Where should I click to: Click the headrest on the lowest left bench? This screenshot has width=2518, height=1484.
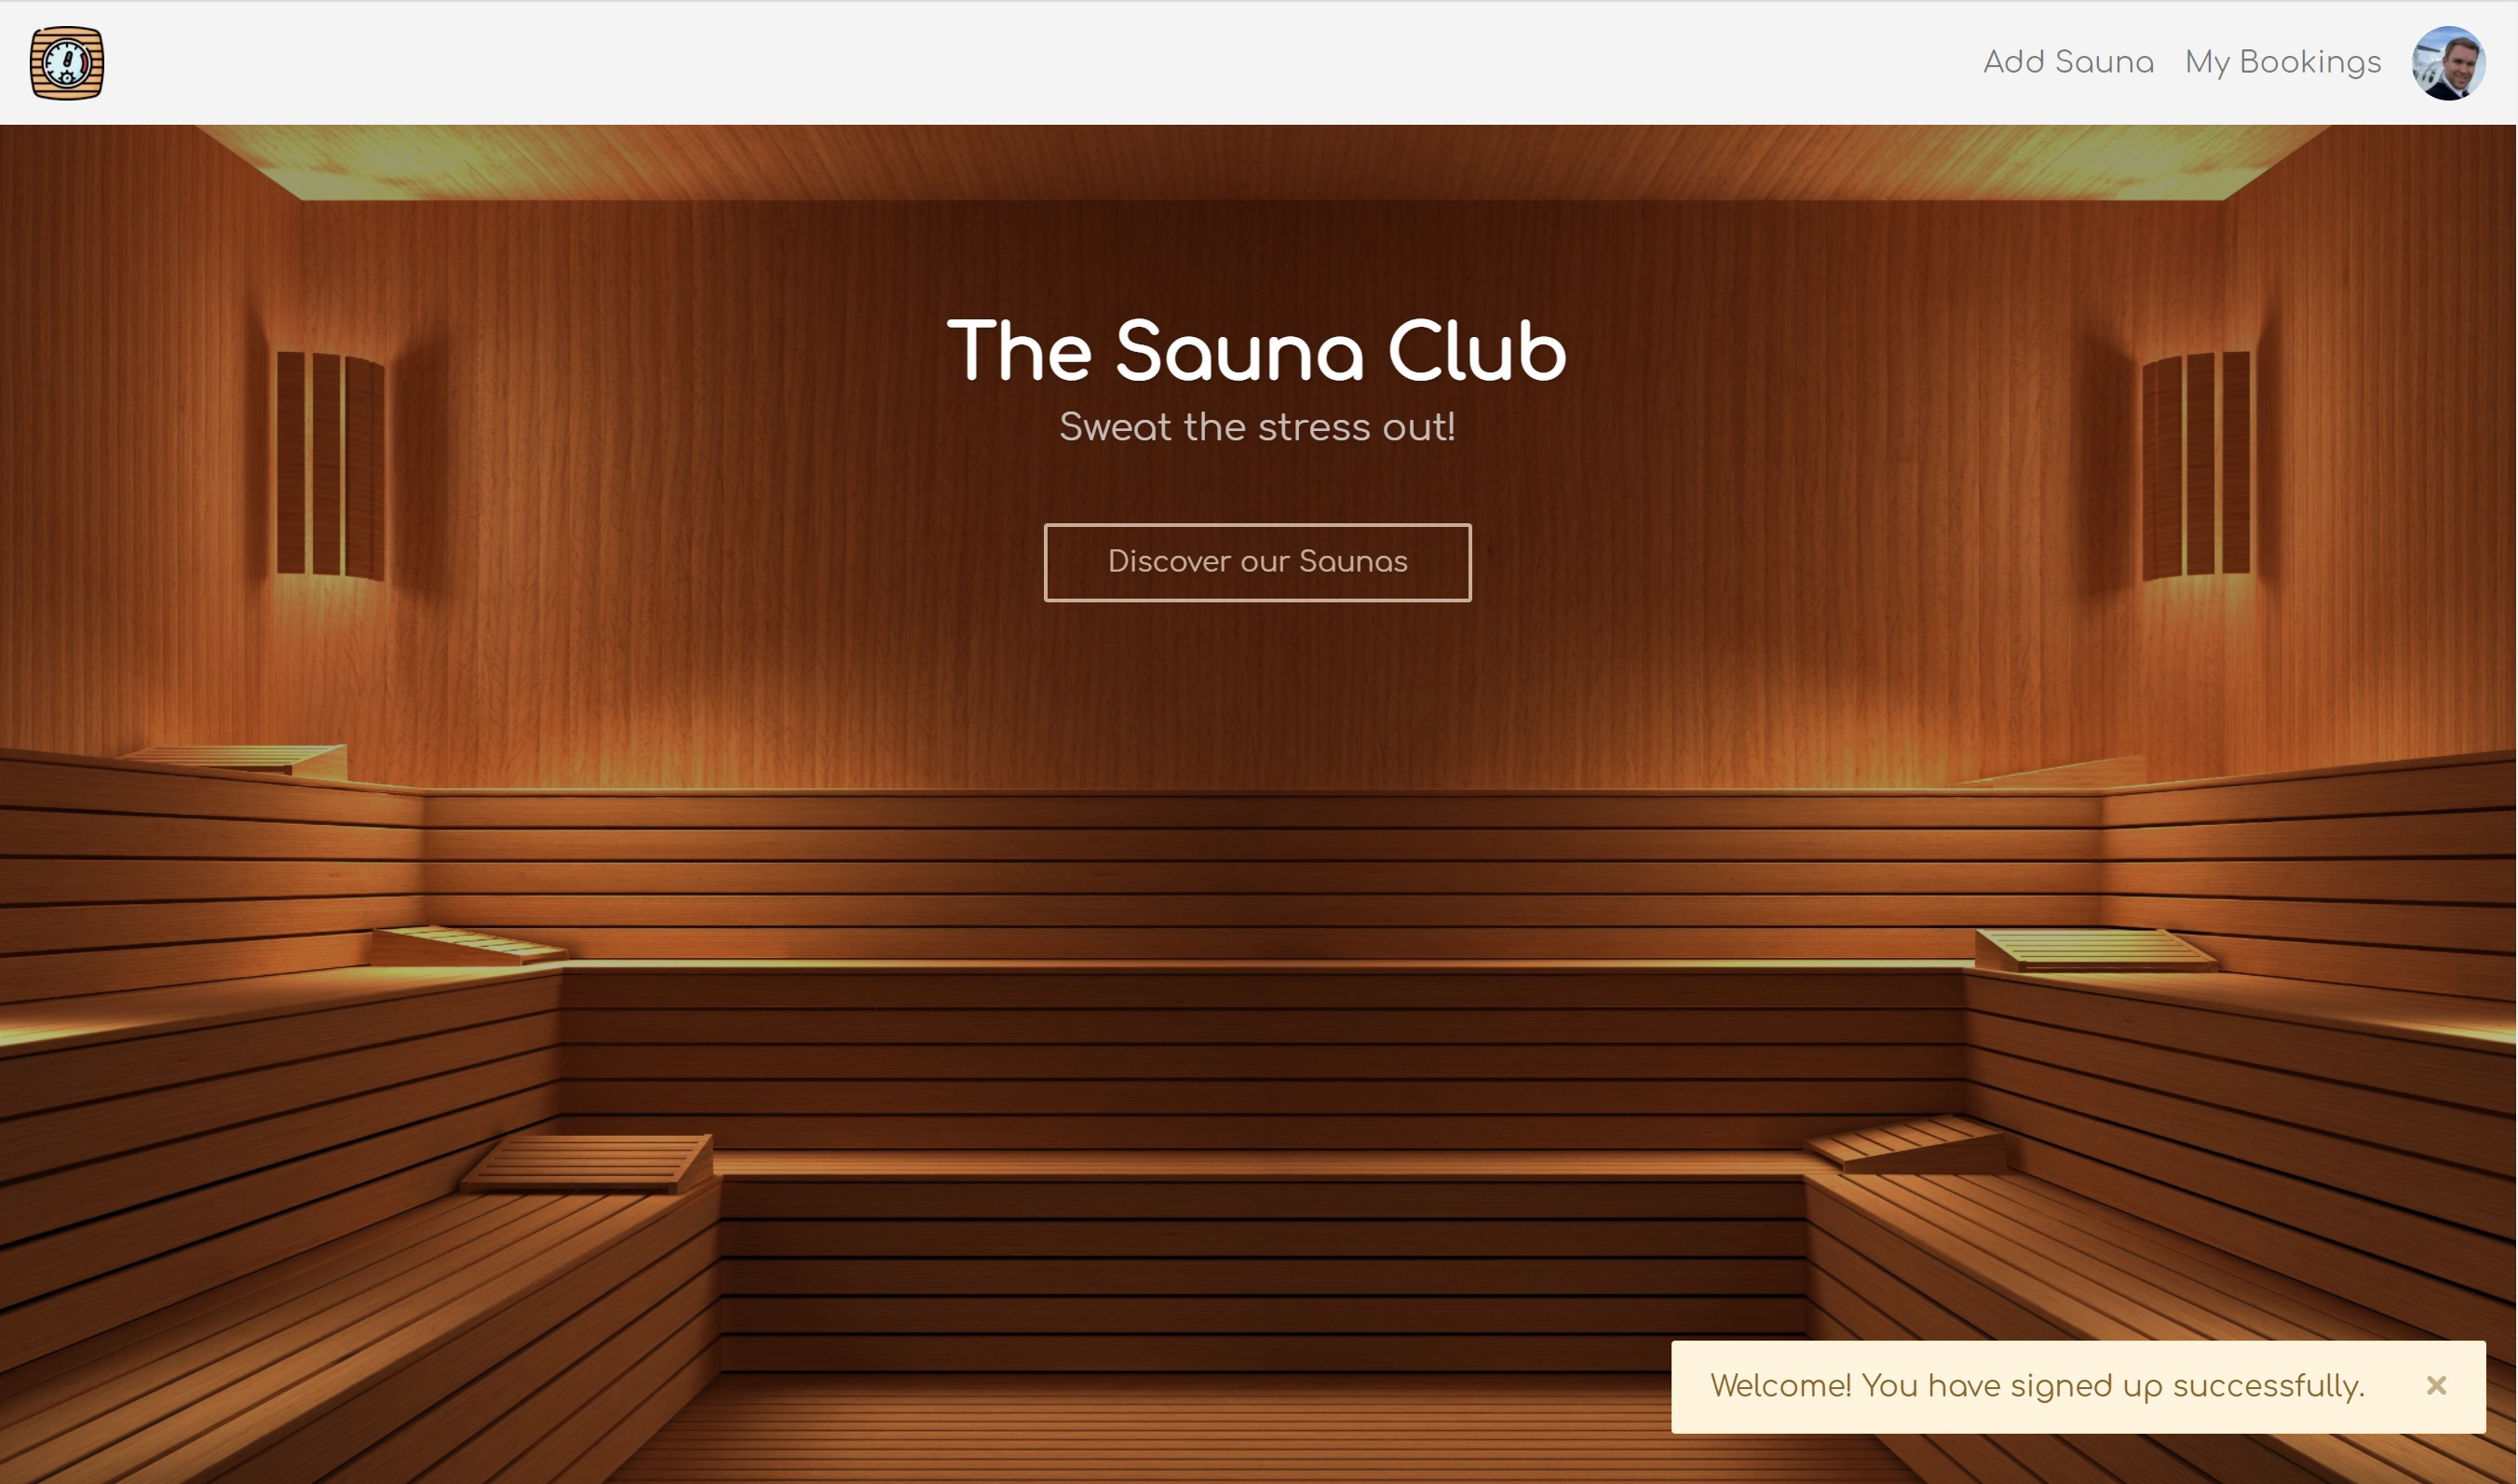coord(588,1163)
